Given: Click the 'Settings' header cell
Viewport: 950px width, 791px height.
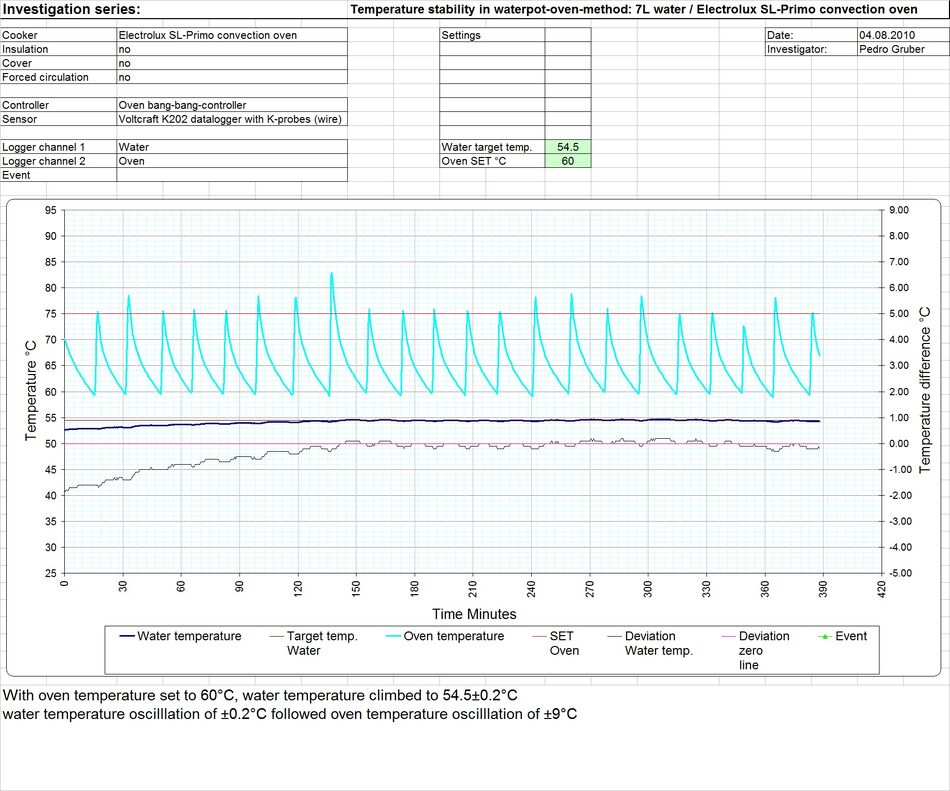Looking at the screenshot, I should [492, 35].
